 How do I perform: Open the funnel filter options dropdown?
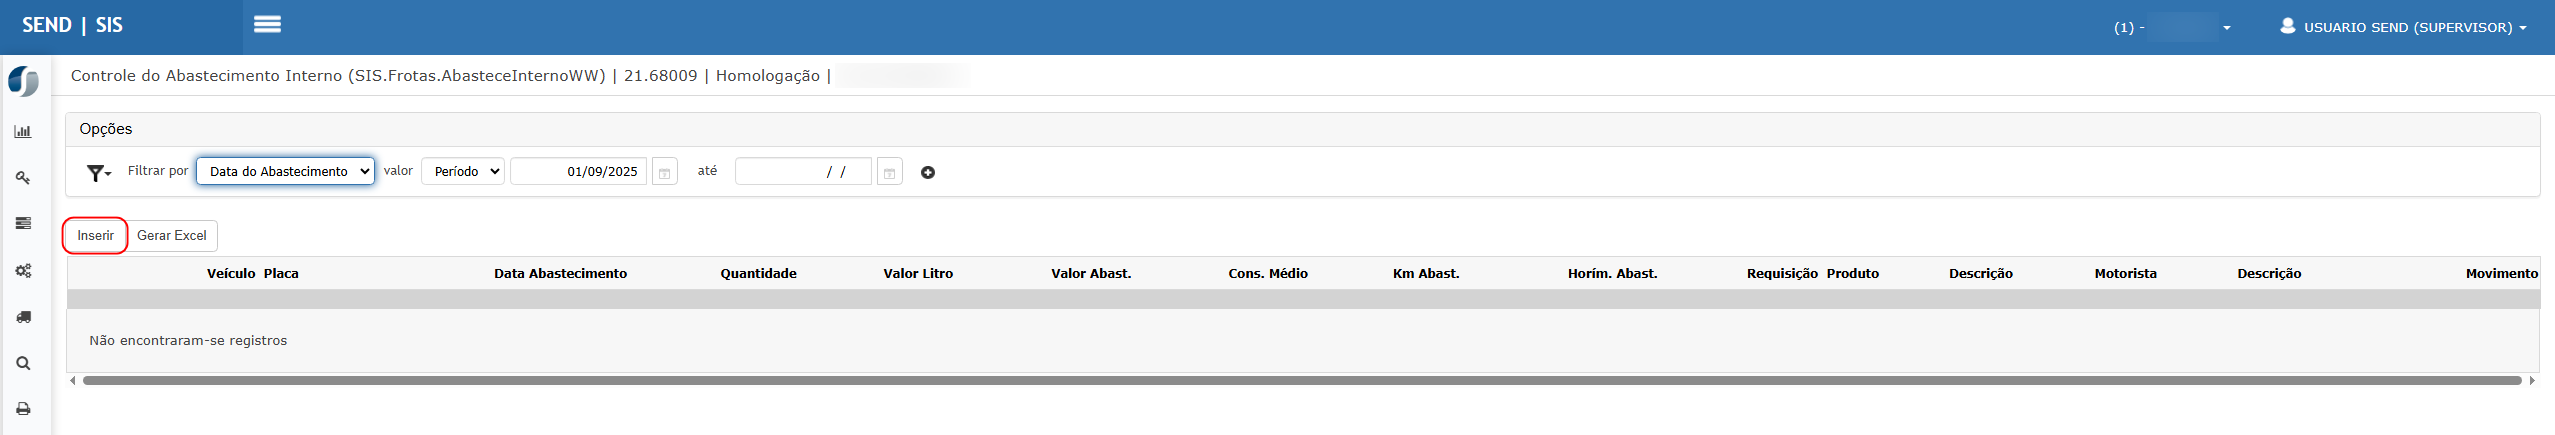[98, 173]
